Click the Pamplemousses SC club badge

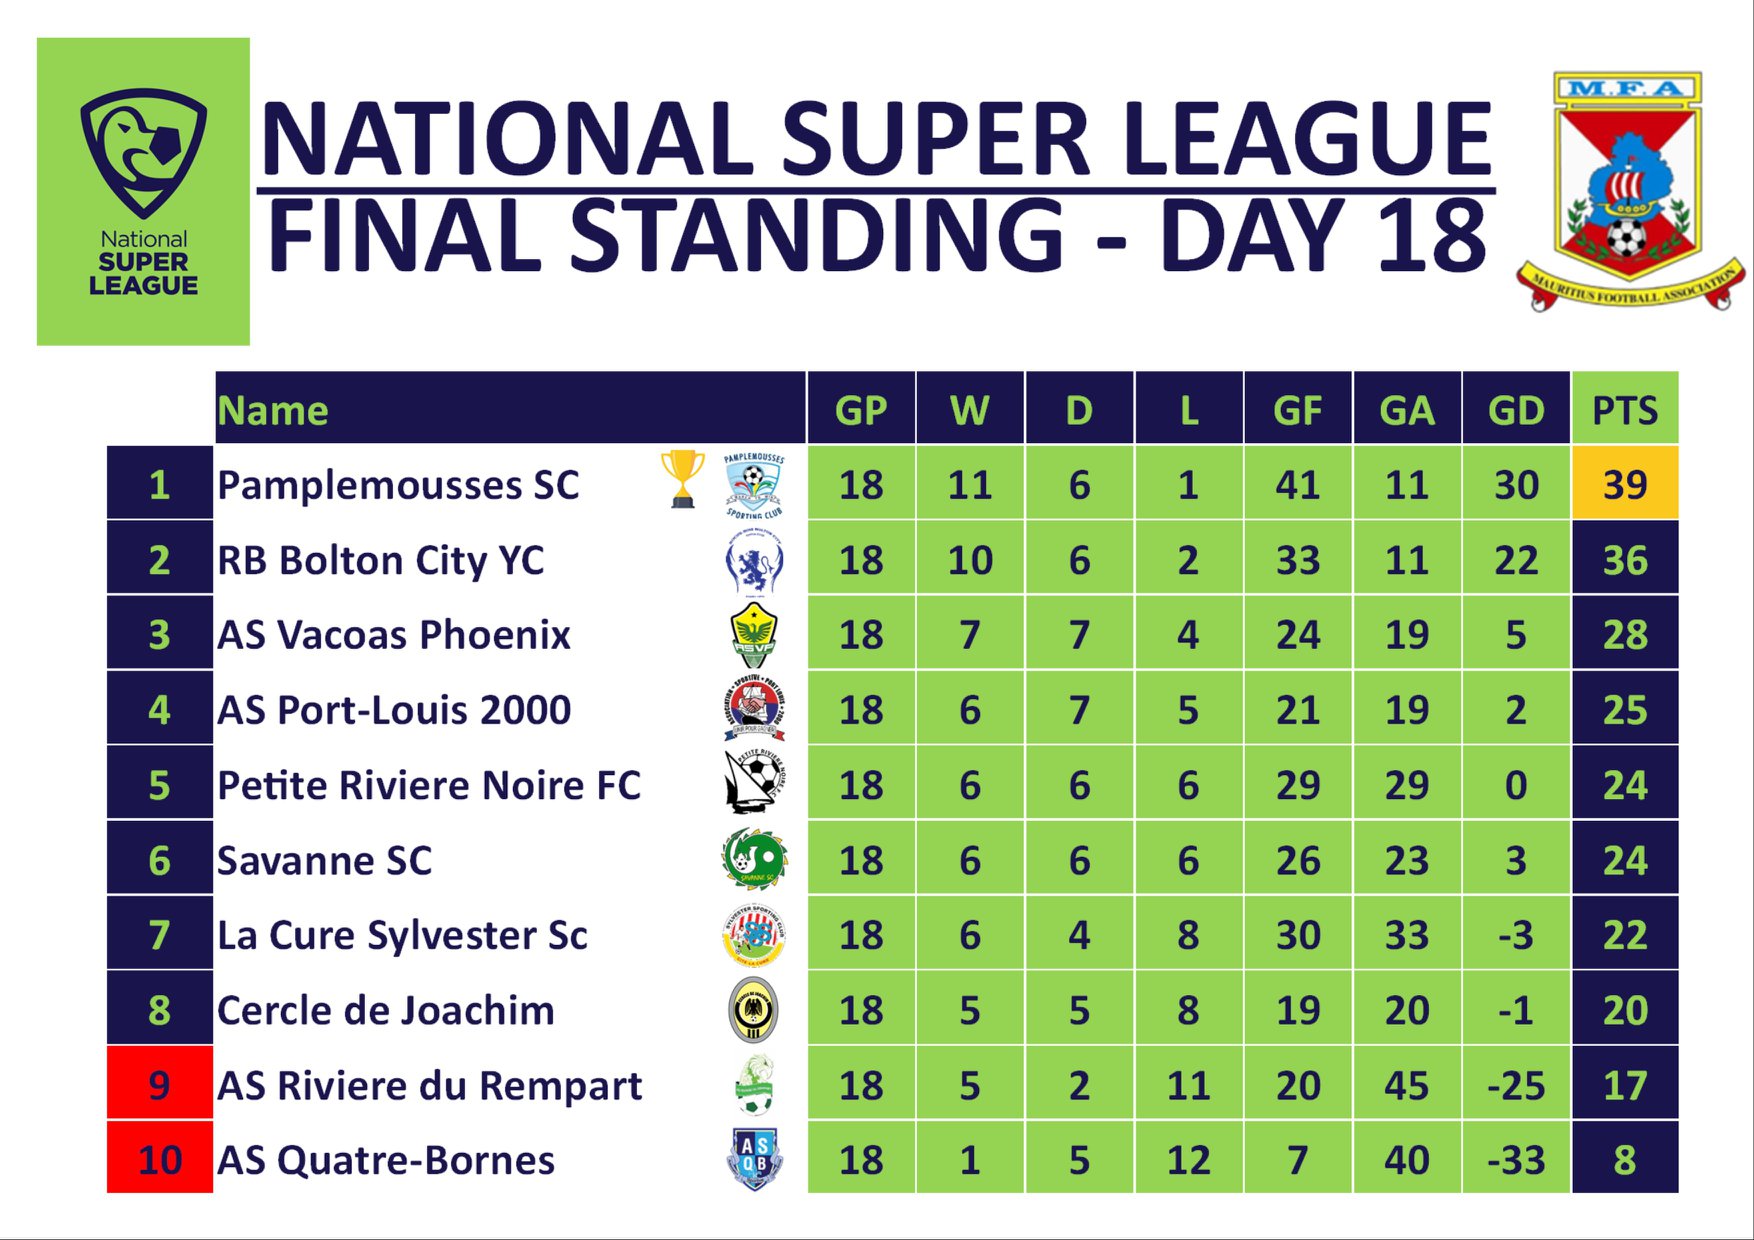[x=754, y=485]
